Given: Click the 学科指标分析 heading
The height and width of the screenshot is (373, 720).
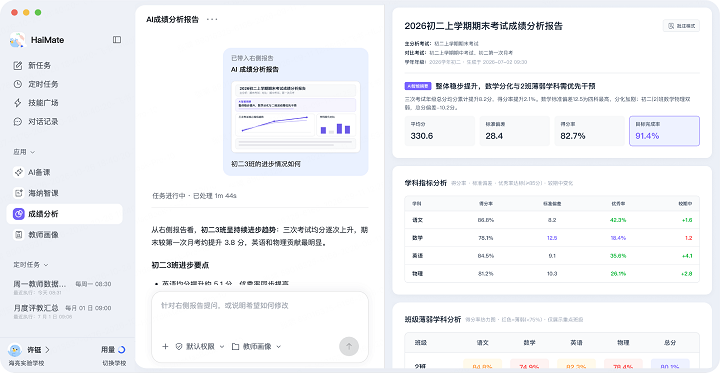Looking at the screenshot, I should (x=425, y=183).
